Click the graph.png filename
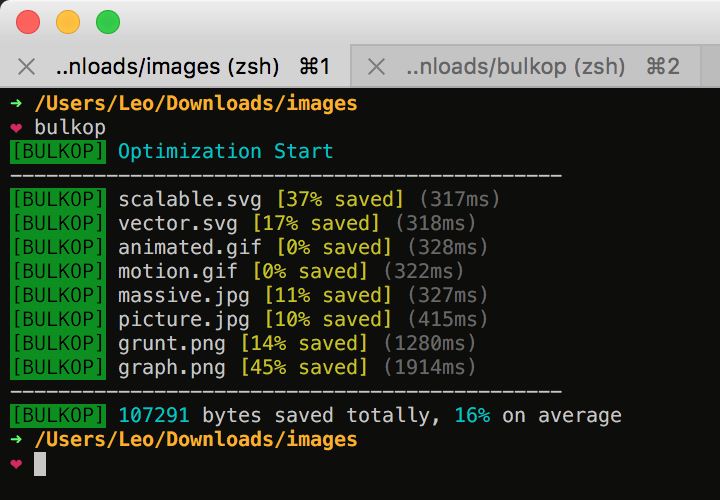Image resolution: width=720 pixels, height=500 pixels. tap(172, 368)
